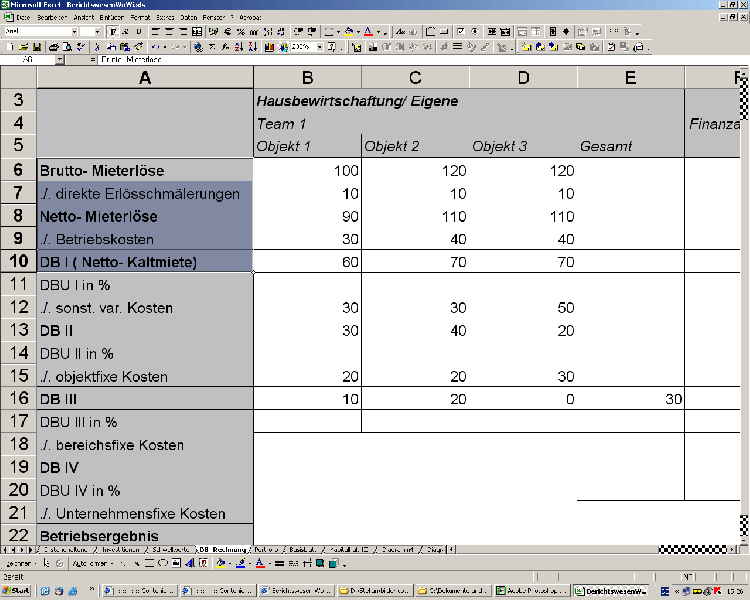Image resolution: width=750 pixels, height=600 pixels.
Task: Click the Merge and Center icon
Action: [198, 32]
